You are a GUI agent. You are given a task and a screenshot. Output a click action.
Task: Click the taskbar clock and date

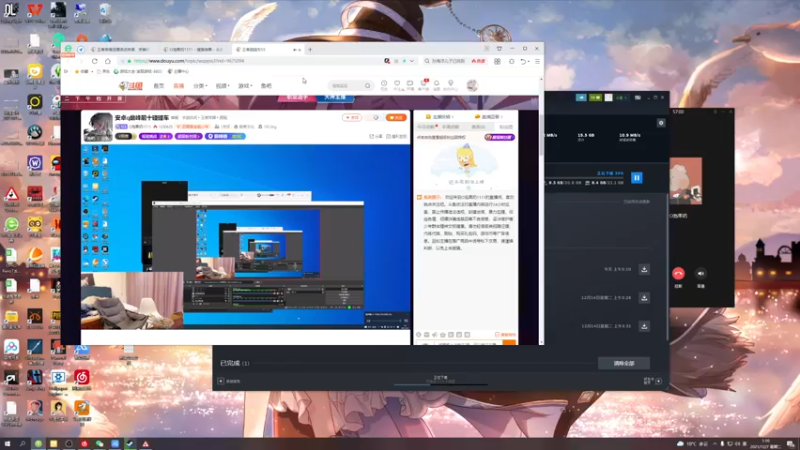click(765, 444)
